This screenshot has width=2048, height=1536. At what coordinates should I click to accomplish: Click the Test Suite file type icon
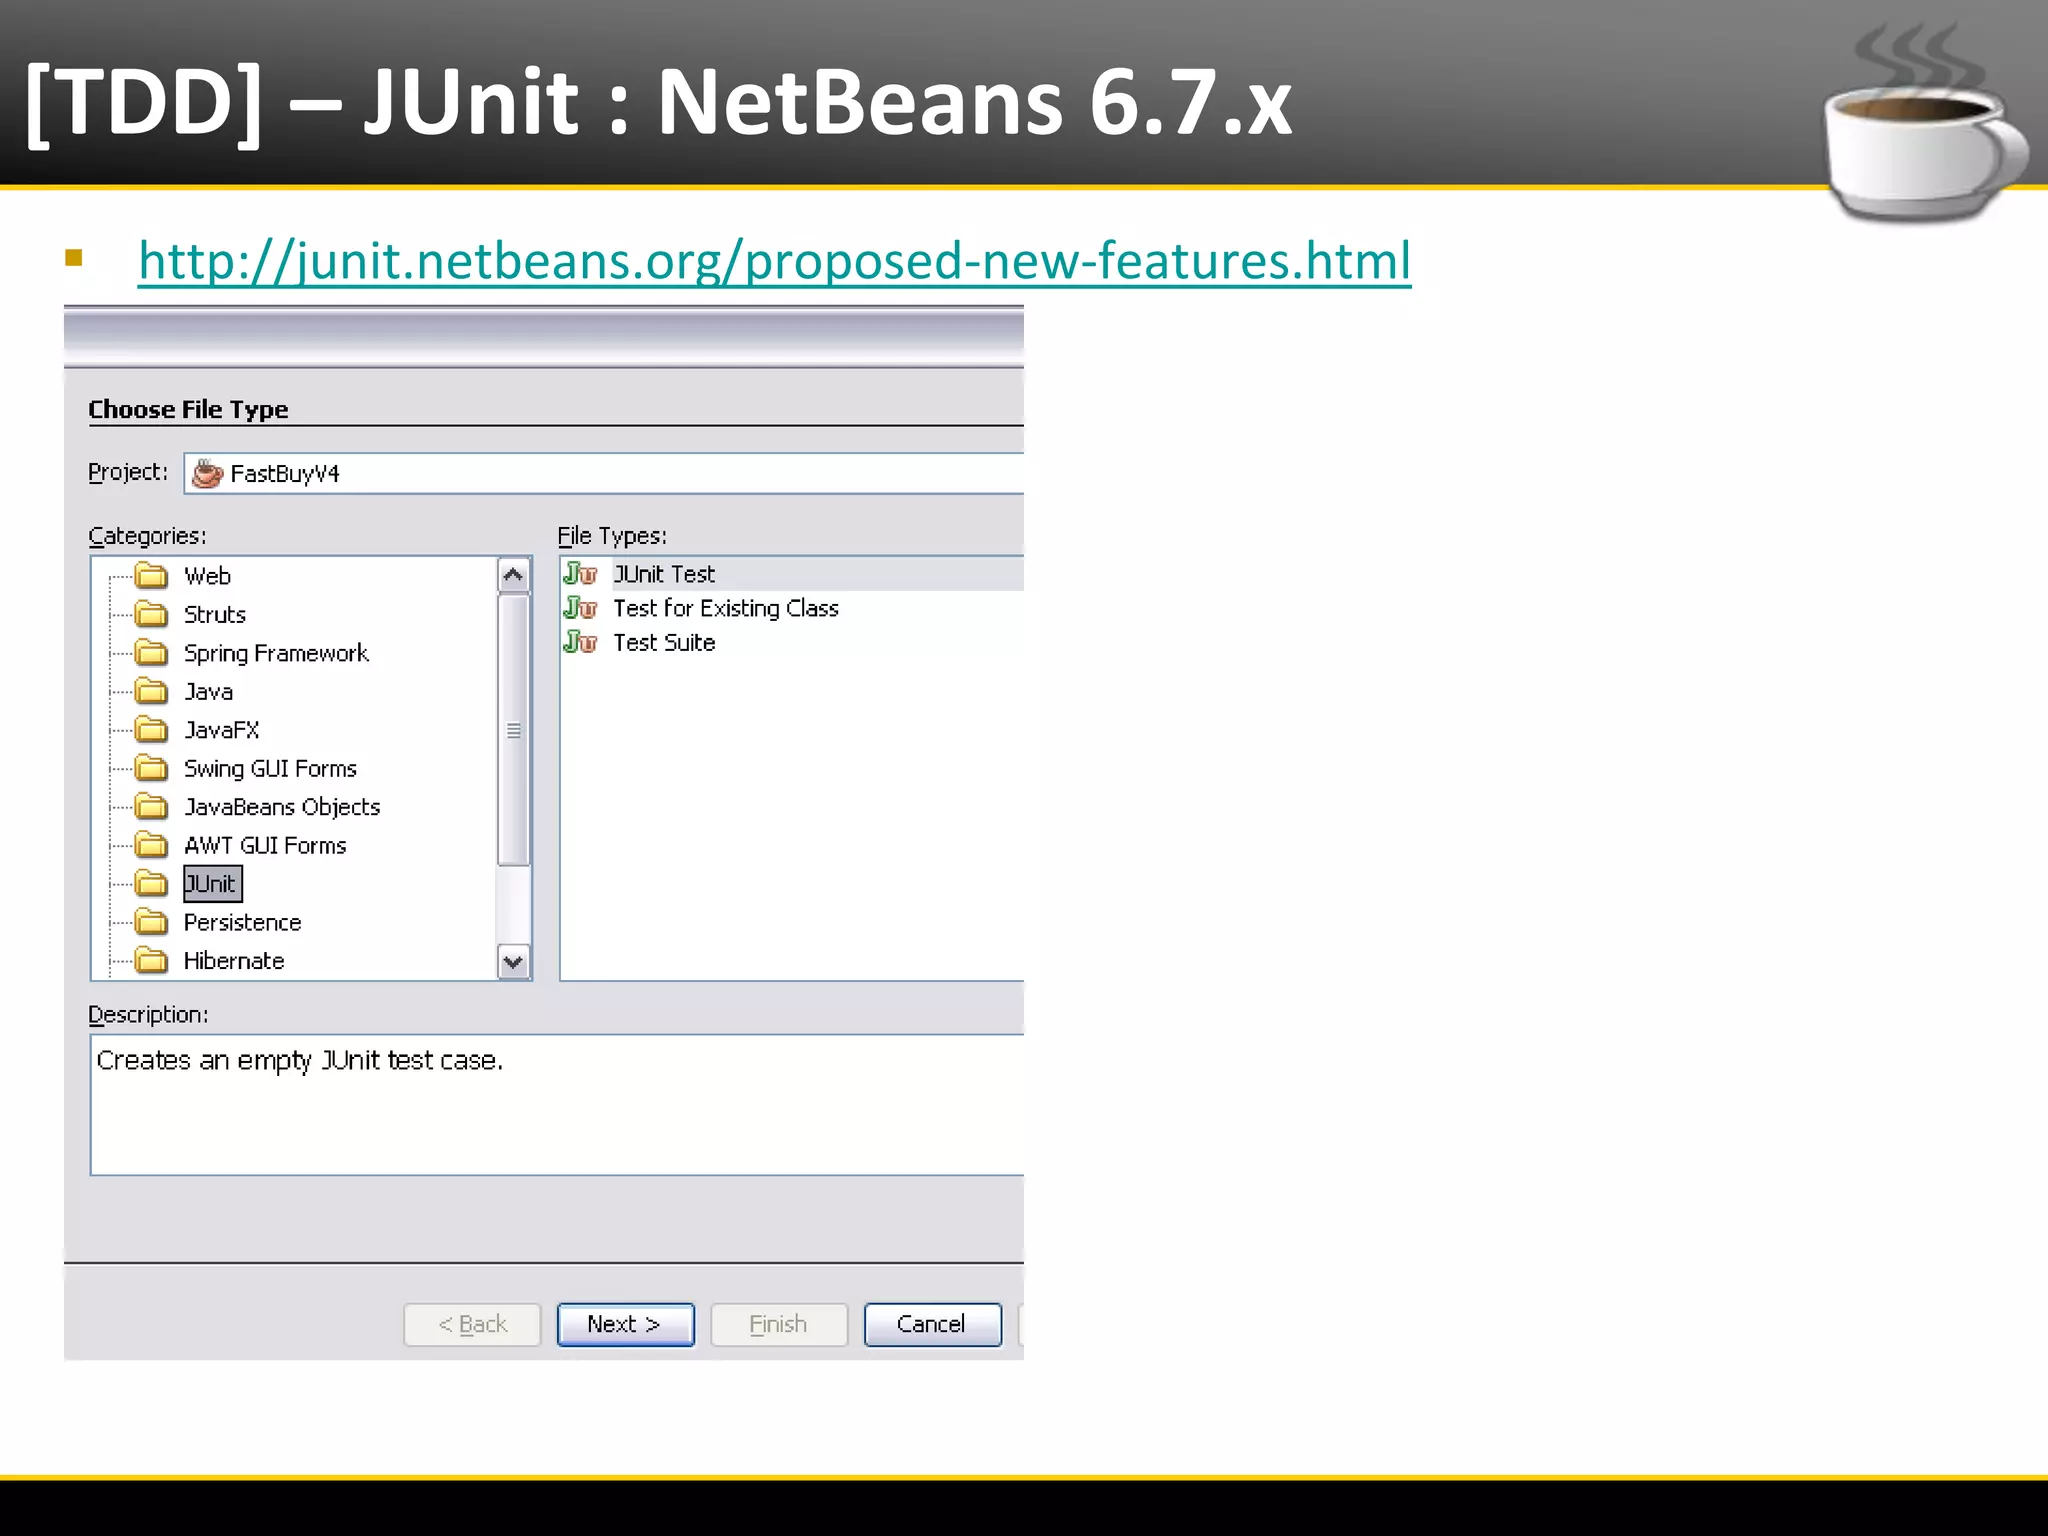point(580,642)
